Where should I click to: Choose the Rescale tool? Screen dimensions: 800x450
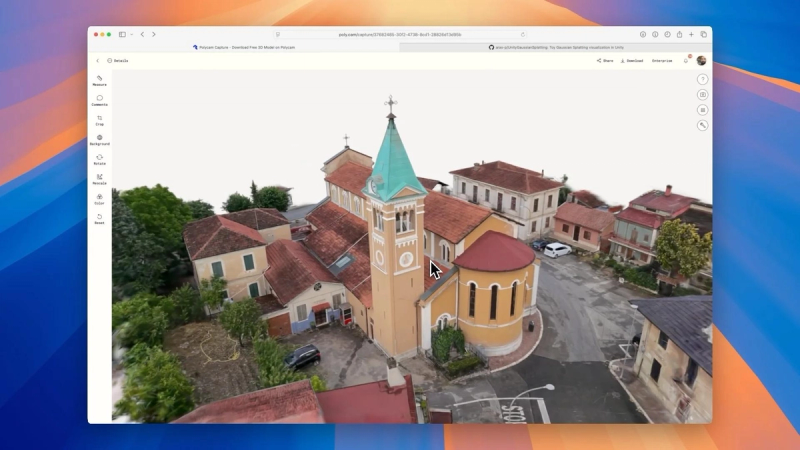coord(99,179)
